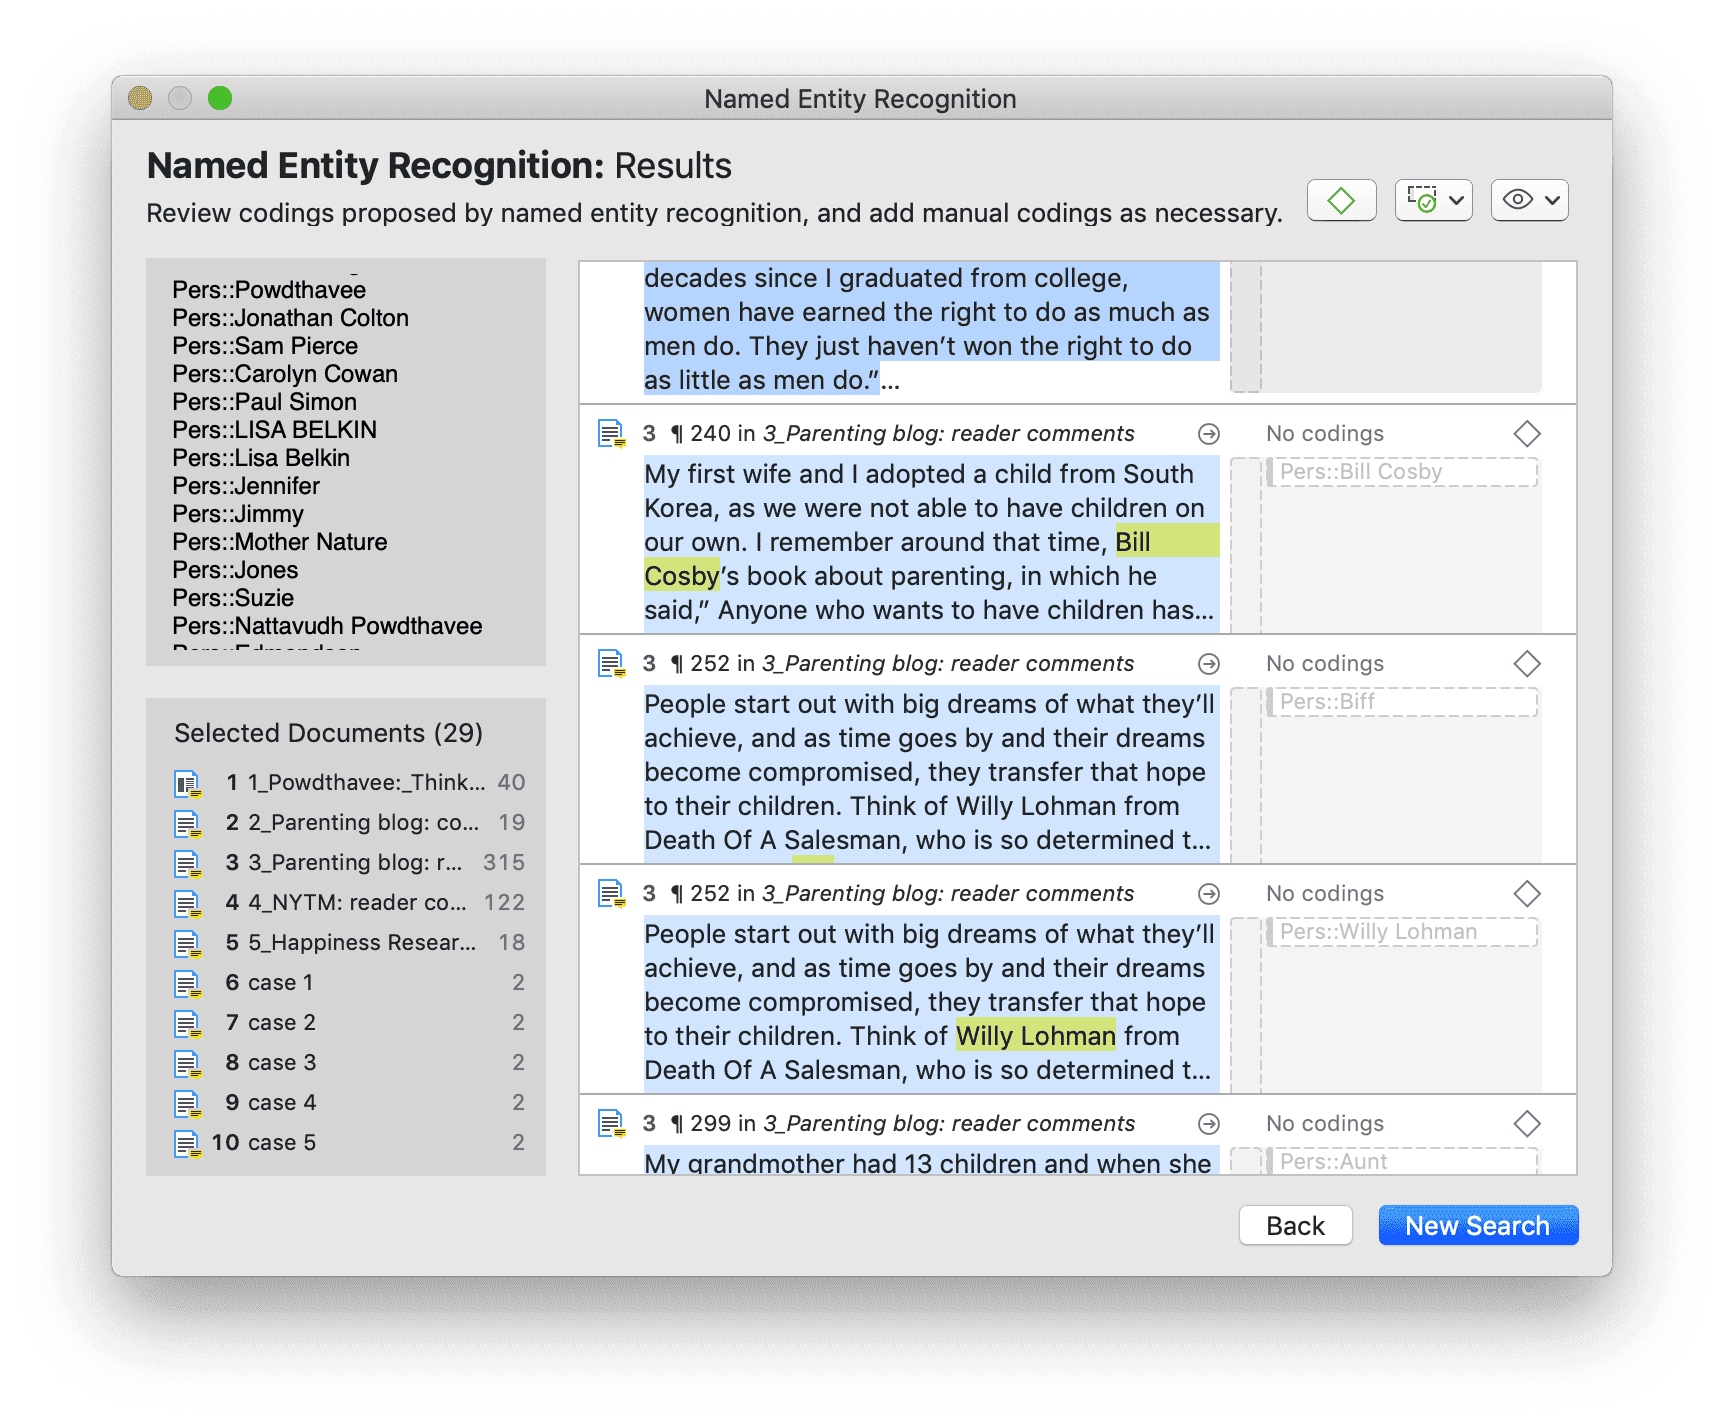Select document 2_Parenting blog: co... with 19 hits
This screenshot has width=1724, height=1424.
(x=349, y=823)
